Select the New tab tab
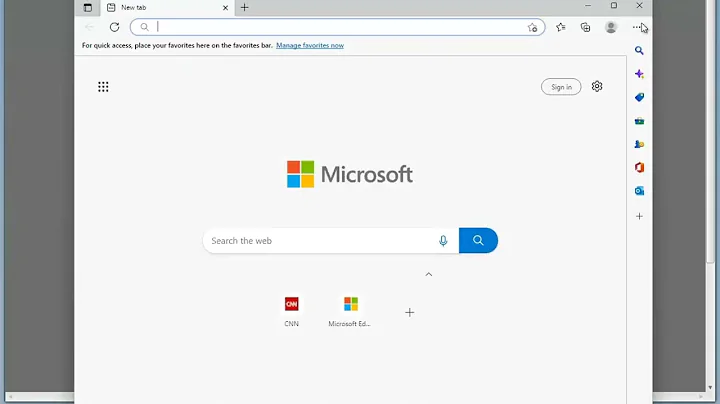 click(x=167, y=7)
